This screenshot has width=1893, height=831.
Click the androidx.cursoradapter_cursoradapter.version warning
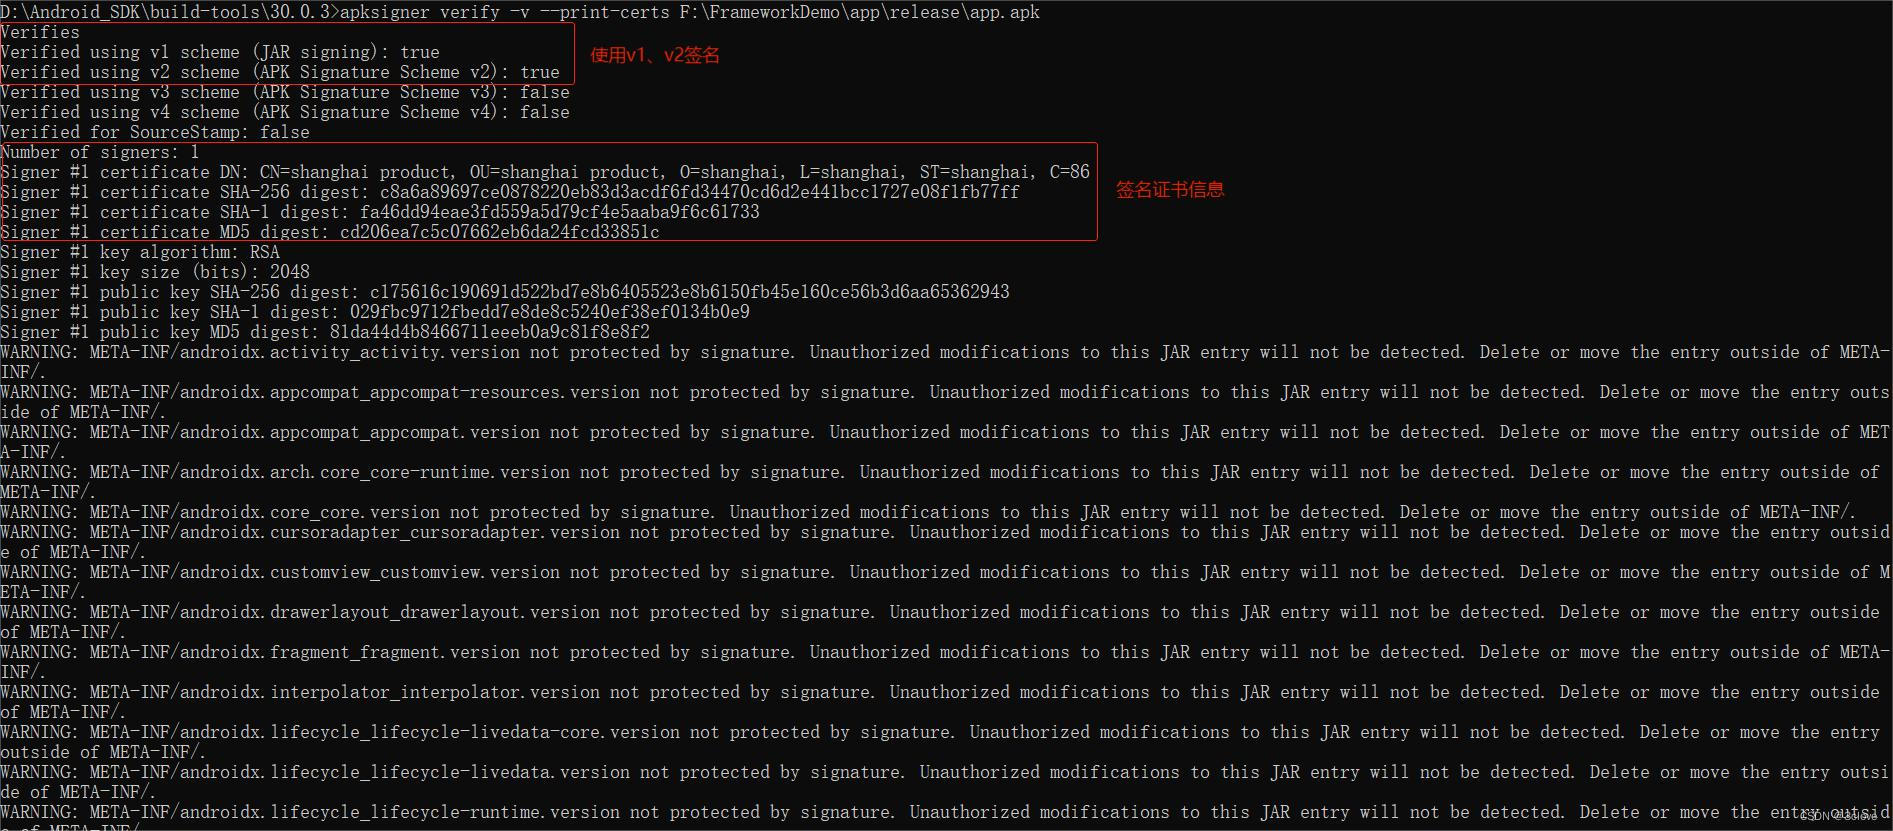(x=945, y=542)
